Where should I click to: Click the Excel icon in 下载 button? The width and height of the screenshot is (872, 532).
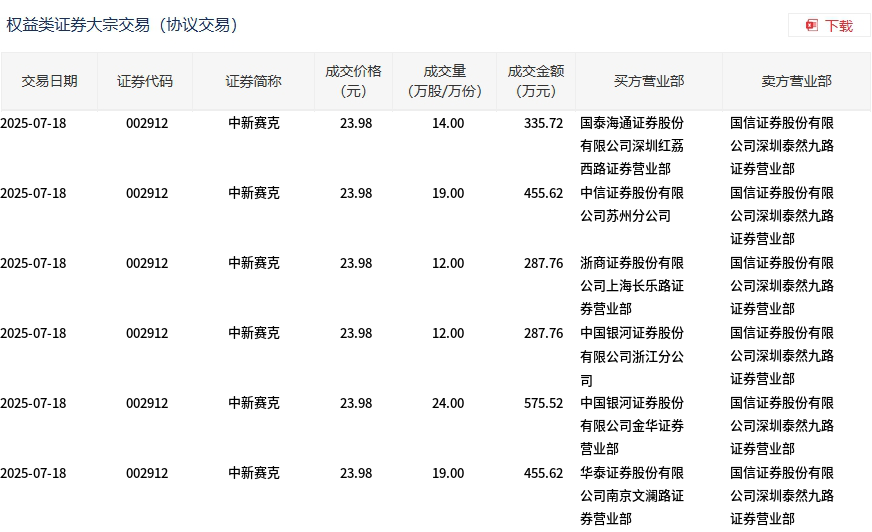click(811, 26)
